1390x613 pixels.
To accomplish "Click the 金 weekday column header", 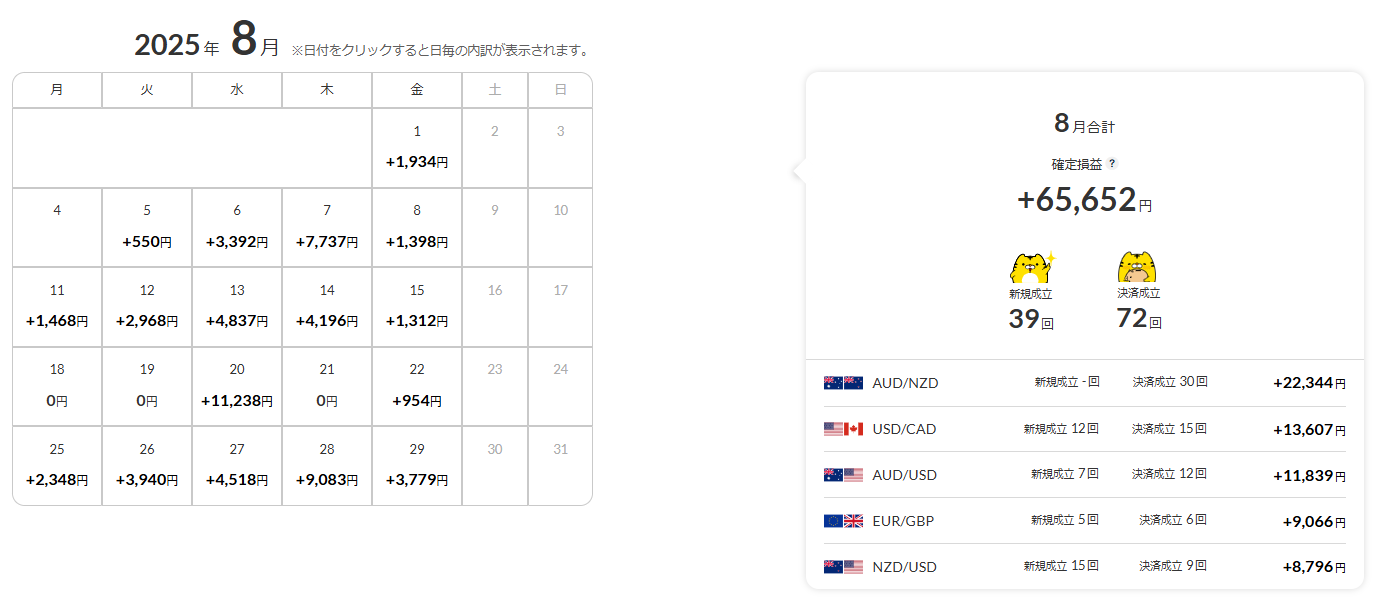I will 417,90.
